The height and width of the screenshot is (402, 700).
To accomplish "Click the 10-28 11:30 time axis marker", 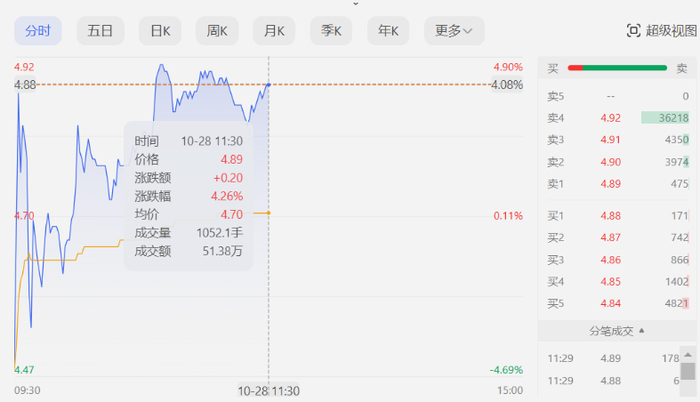I will [x=268, y=390].
